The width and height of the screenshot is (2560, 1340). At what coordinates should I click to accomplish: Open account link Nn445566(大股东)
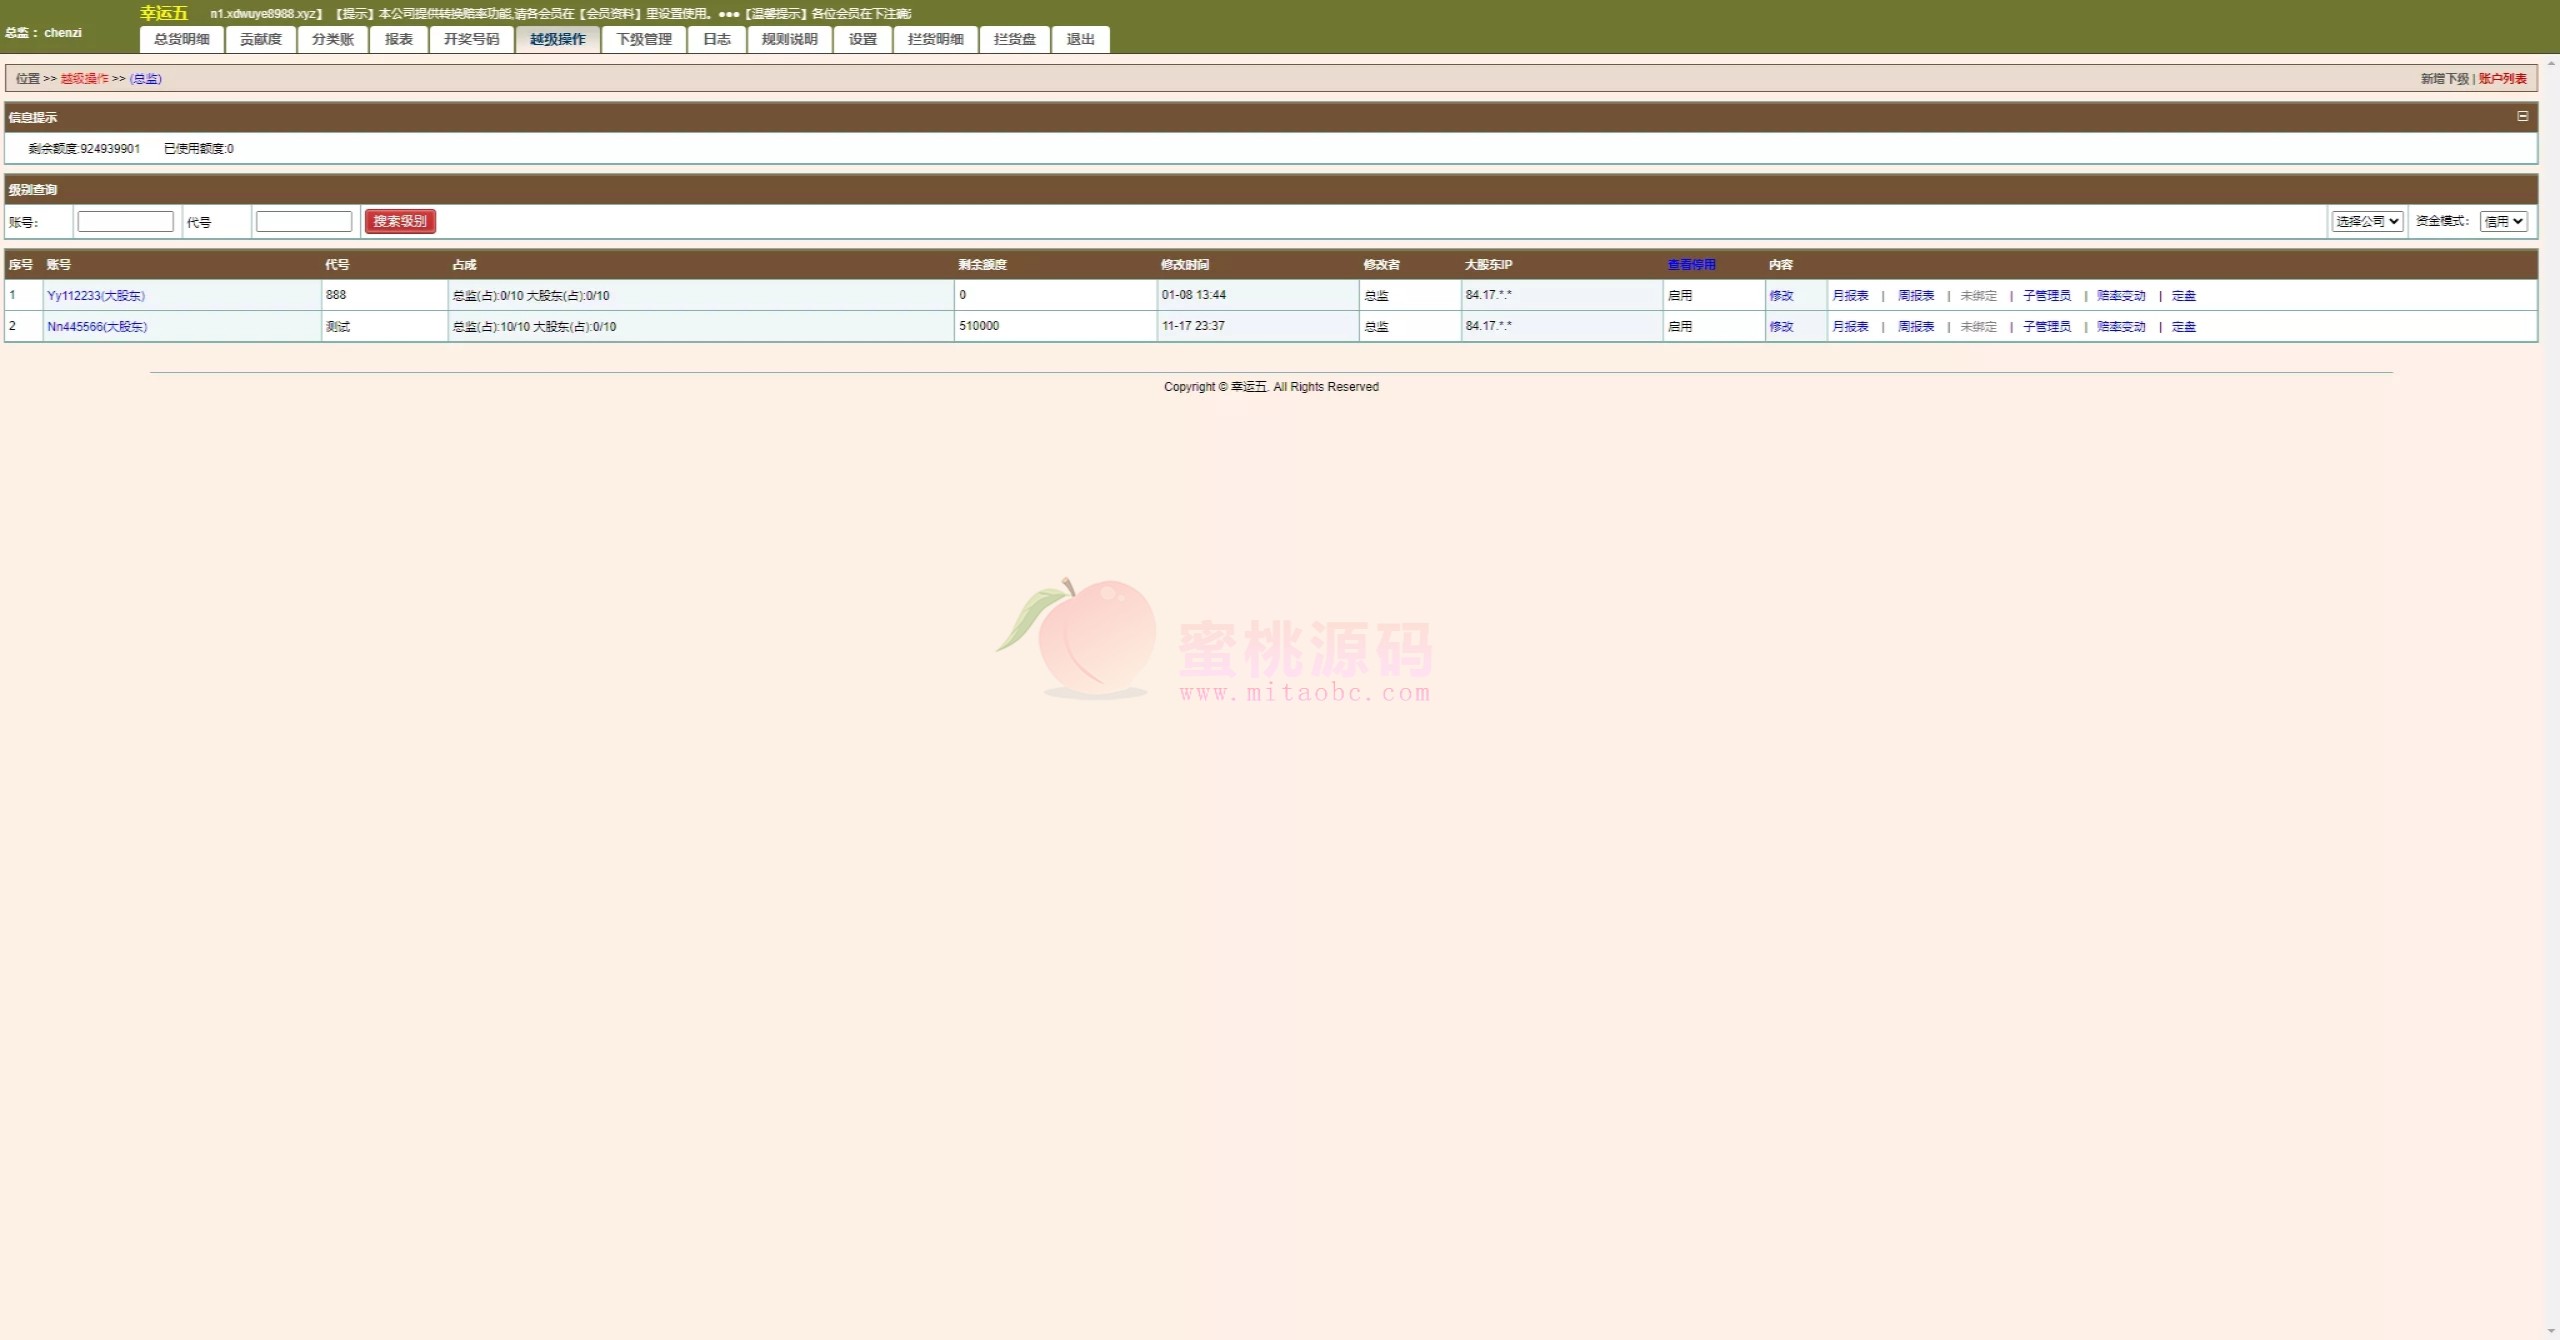(x=97, y=326)
